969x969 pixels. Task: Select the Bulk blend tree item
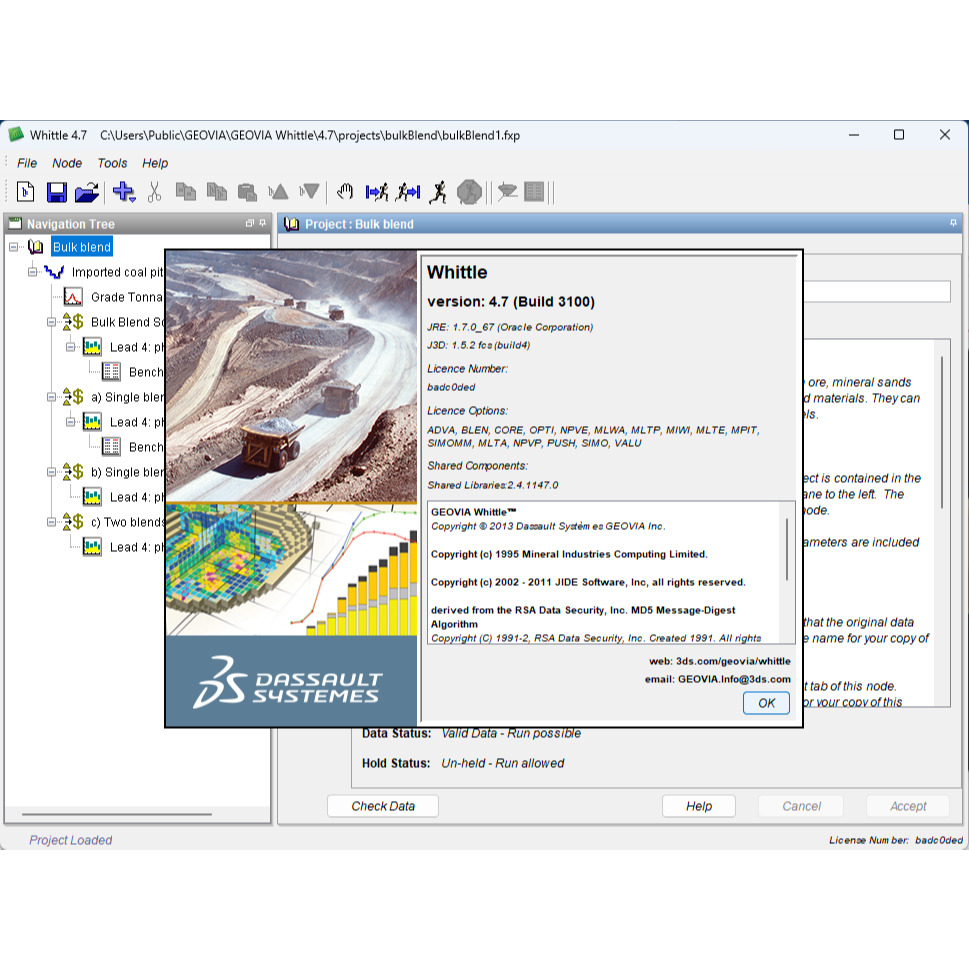click(x=81, y=246)
